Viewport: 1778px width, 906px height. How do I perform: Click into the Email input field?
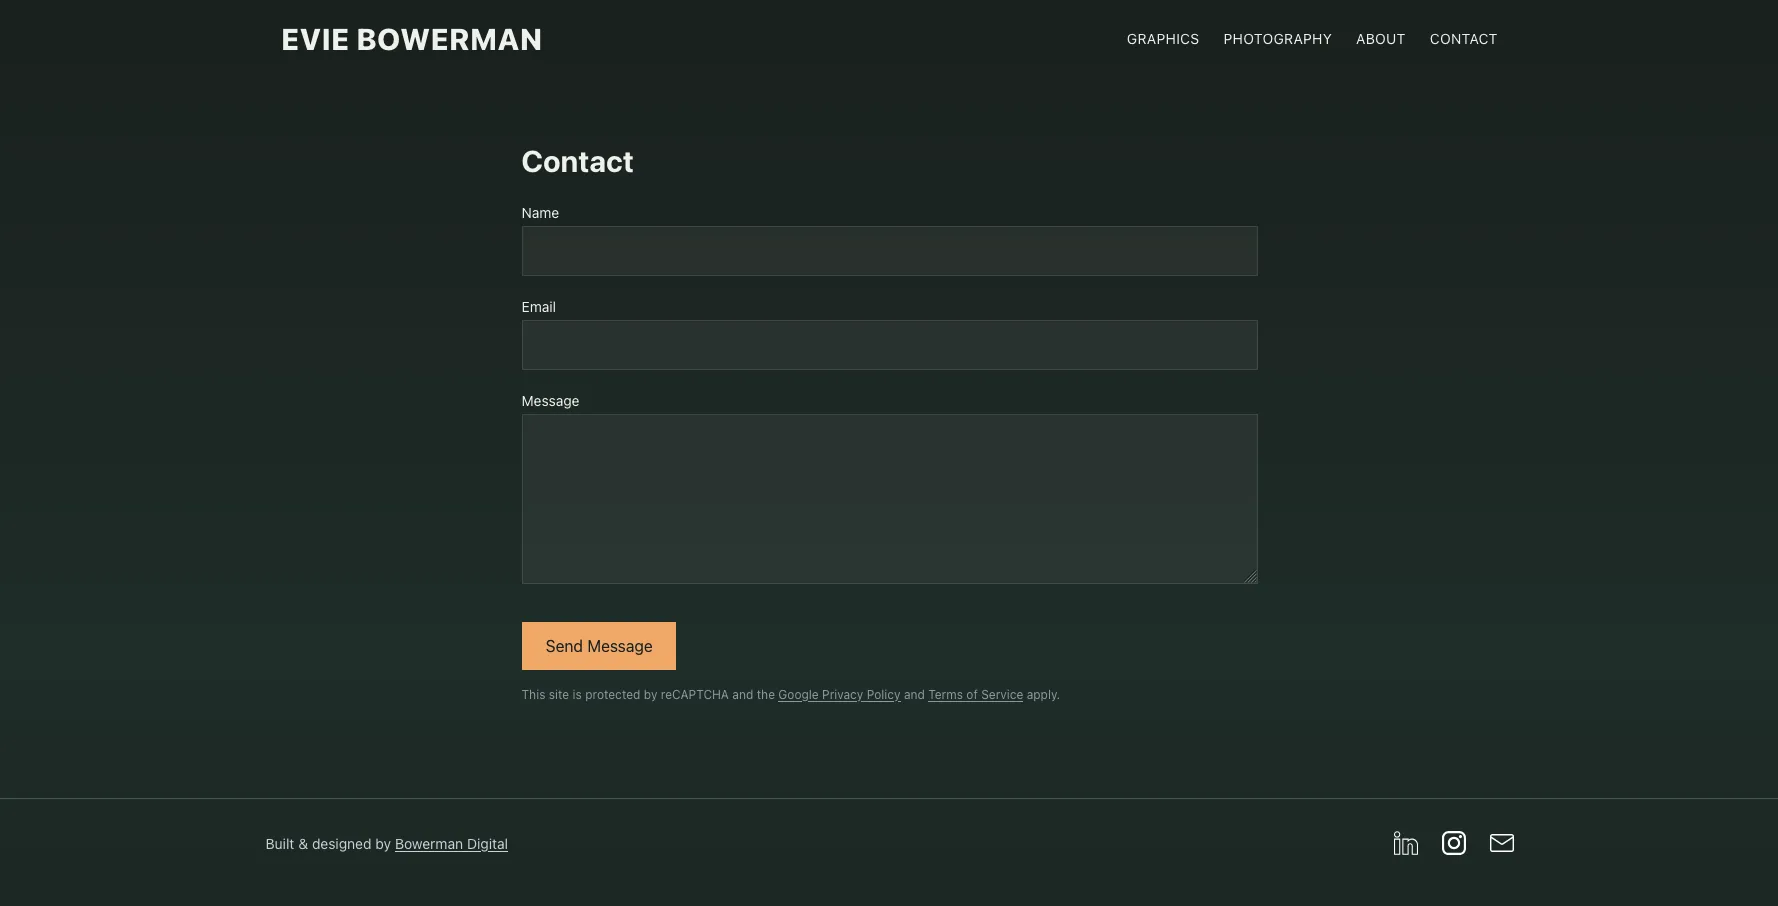(889, 345)
